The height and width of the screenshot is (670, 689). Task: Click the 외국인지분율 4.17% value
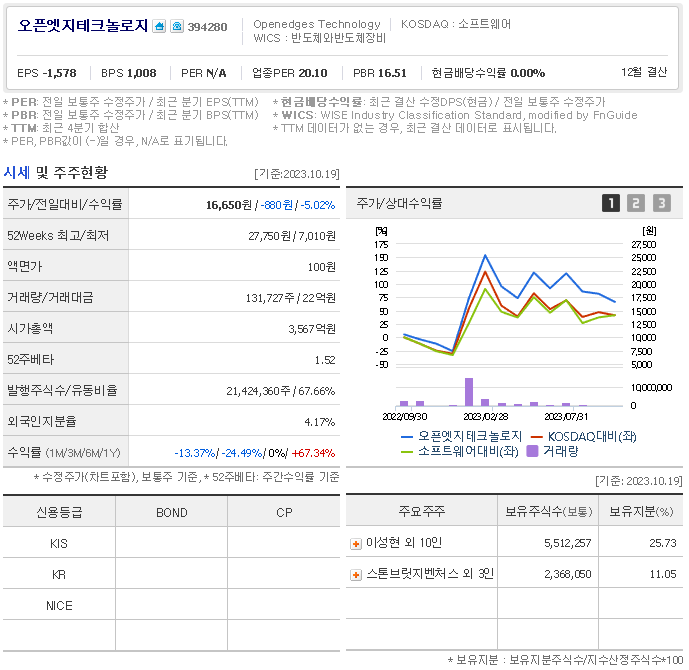tap(320, 422)
